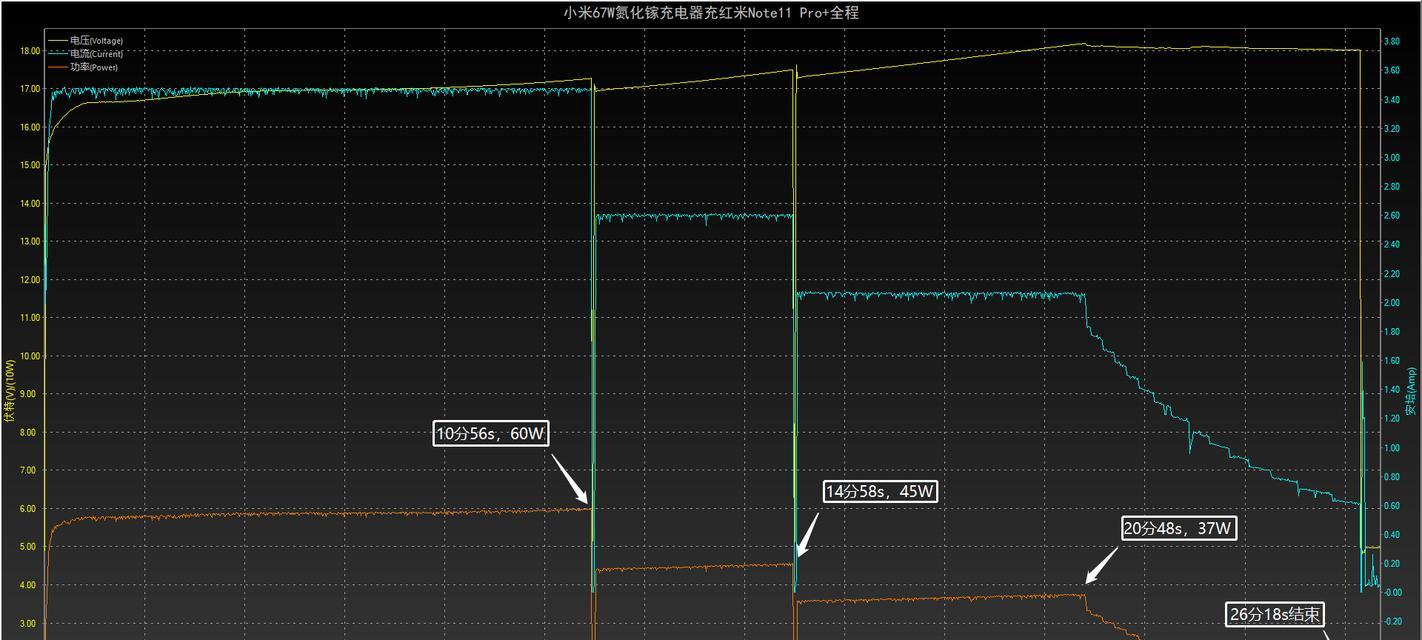
Task: Click the 0.40 tick on ampere axis
Action: [x=1391, y=534]
